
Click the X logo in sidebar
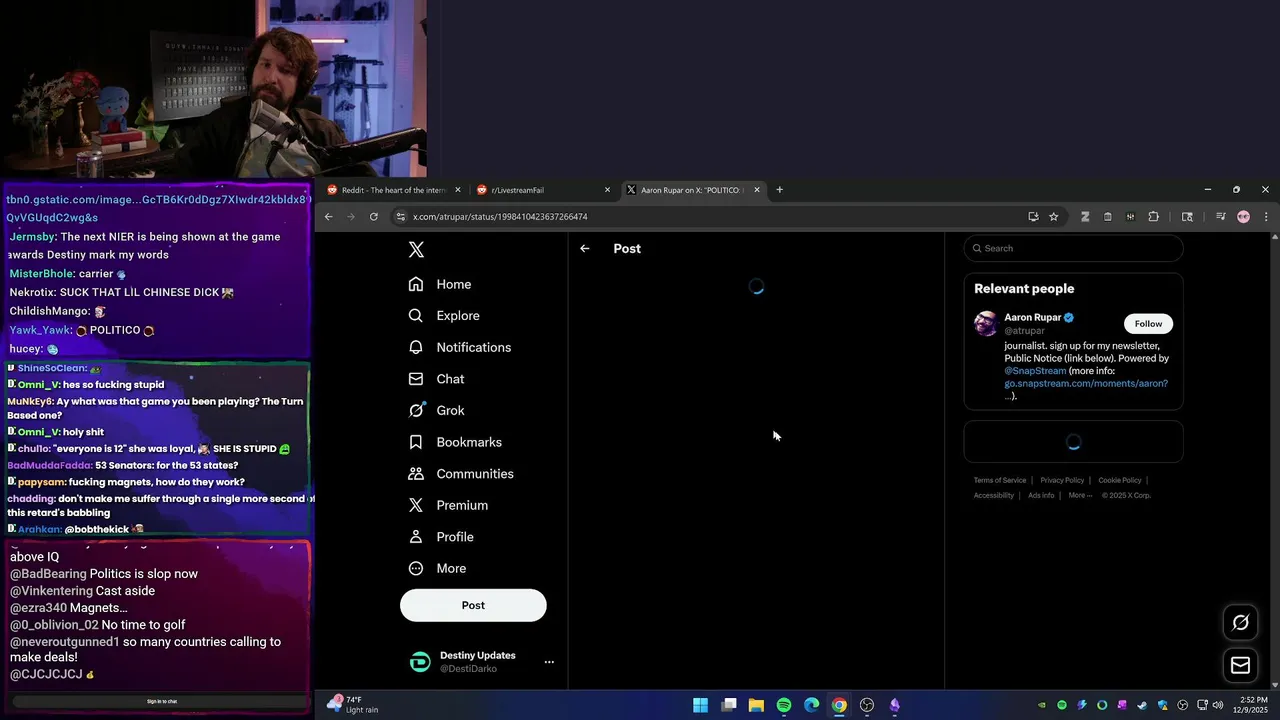(x=417, y=250)
